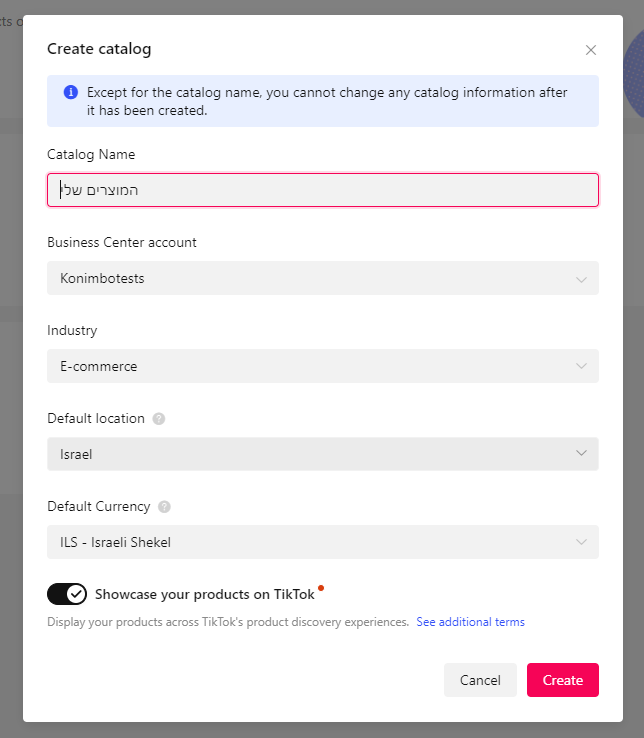Viewport: 644px width, 738px height.
Task: Open the See additional terms link
Action: (x=470, y=622)
